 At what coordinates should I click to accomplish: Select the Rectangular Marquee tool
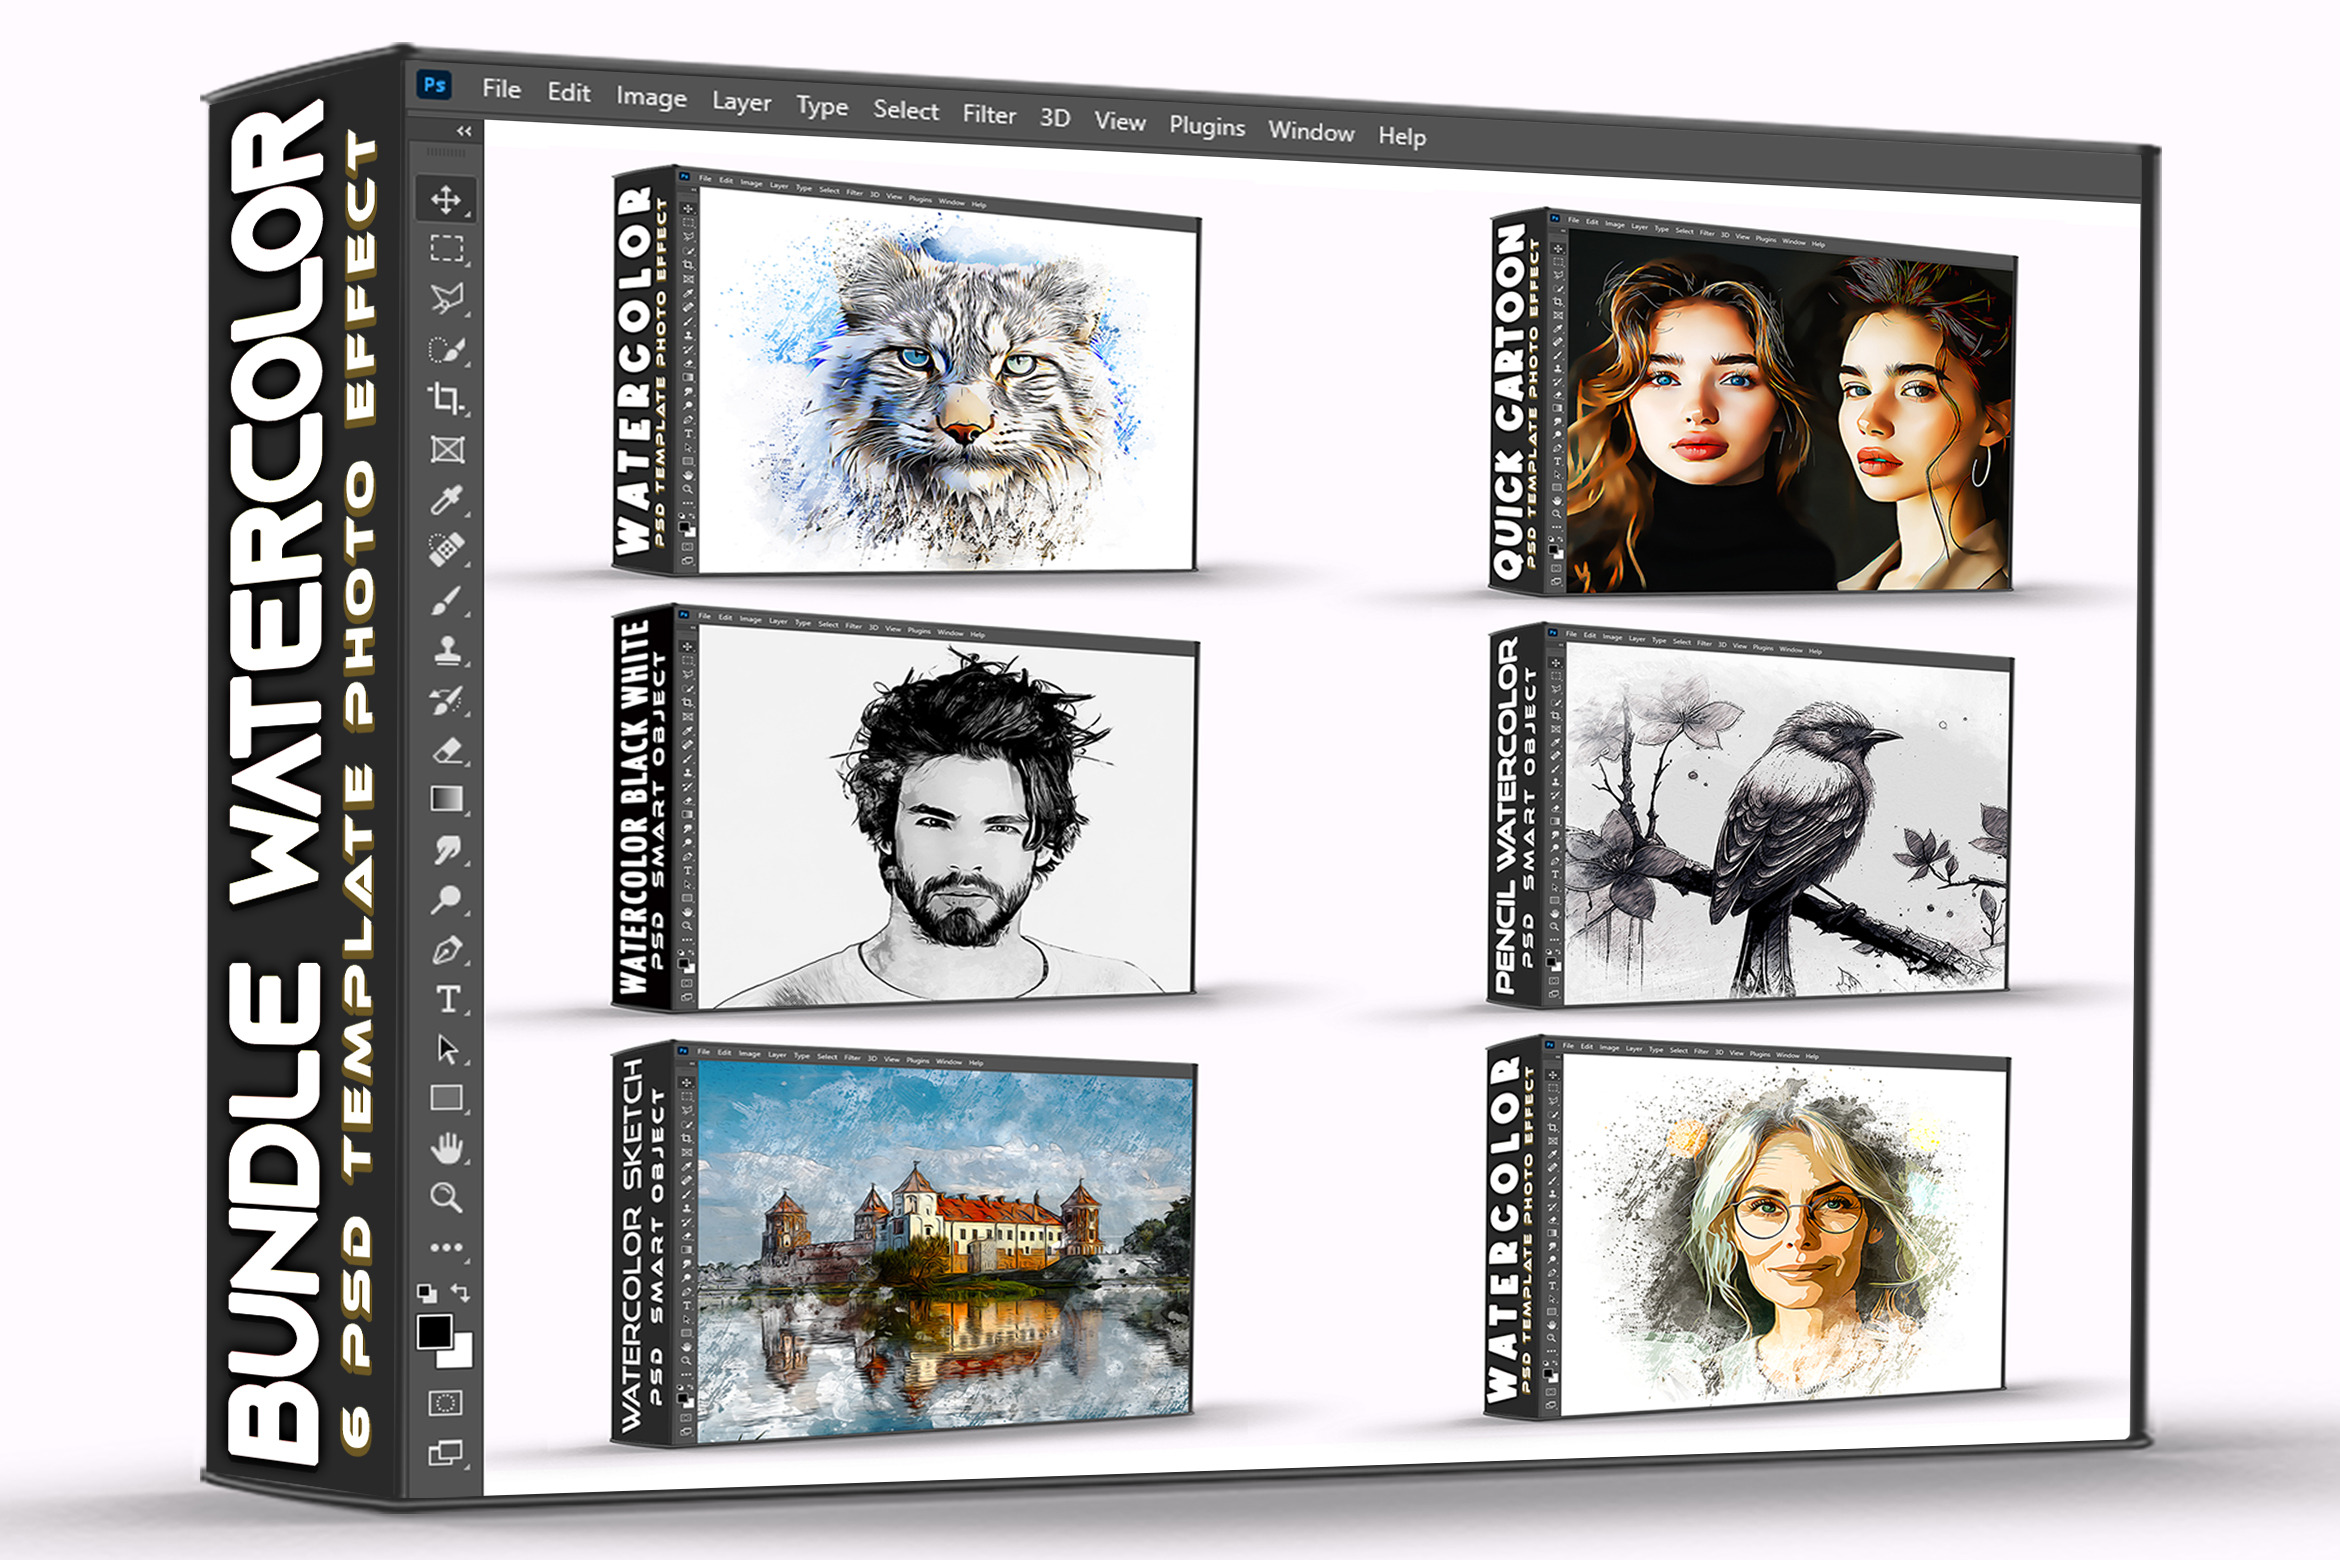tap(446, 248)
